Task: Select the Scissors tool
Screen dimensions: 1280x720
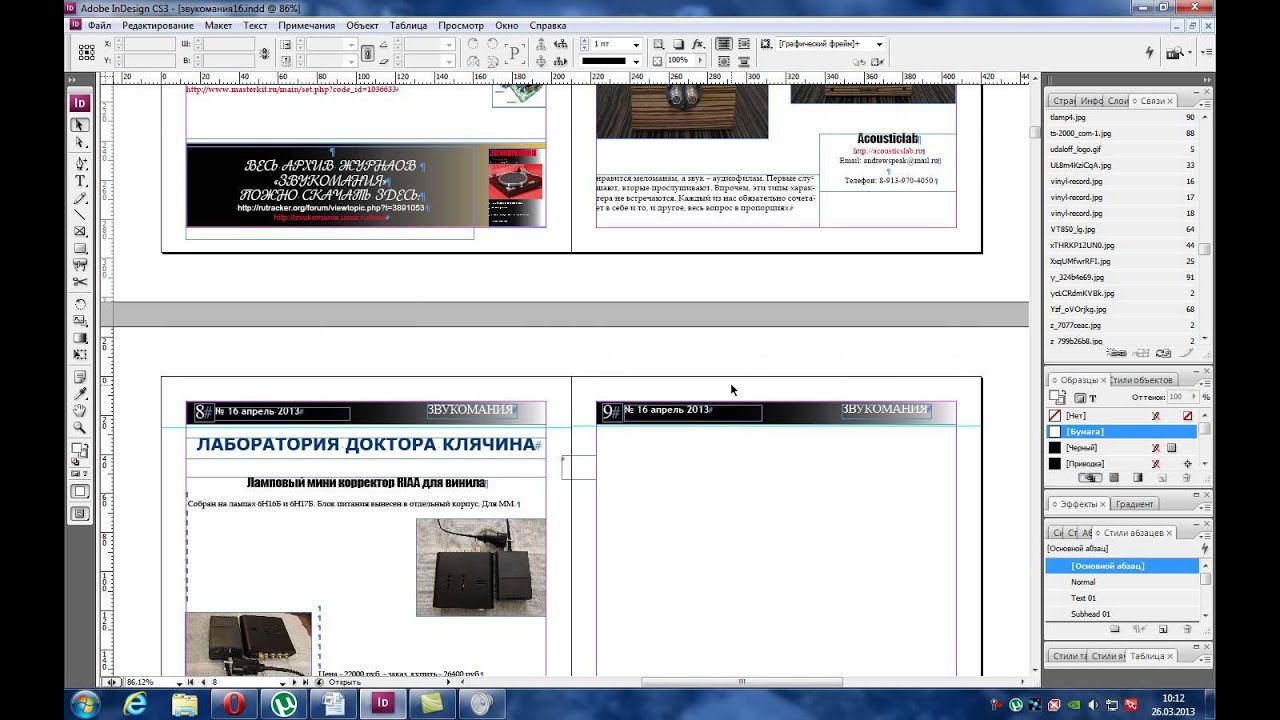Action: (80, 283)
